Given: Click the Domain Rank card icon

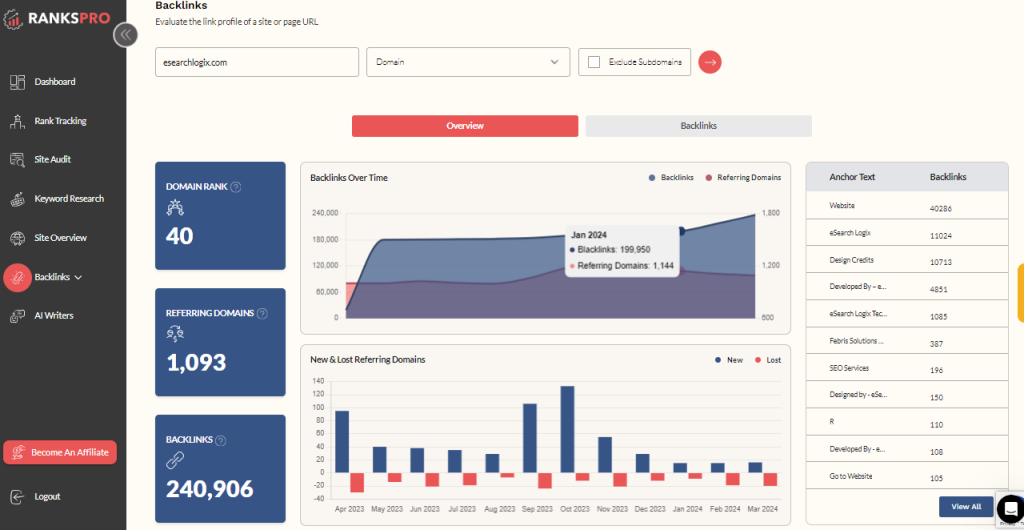Looking at the screenshot, I should point(176,208).
